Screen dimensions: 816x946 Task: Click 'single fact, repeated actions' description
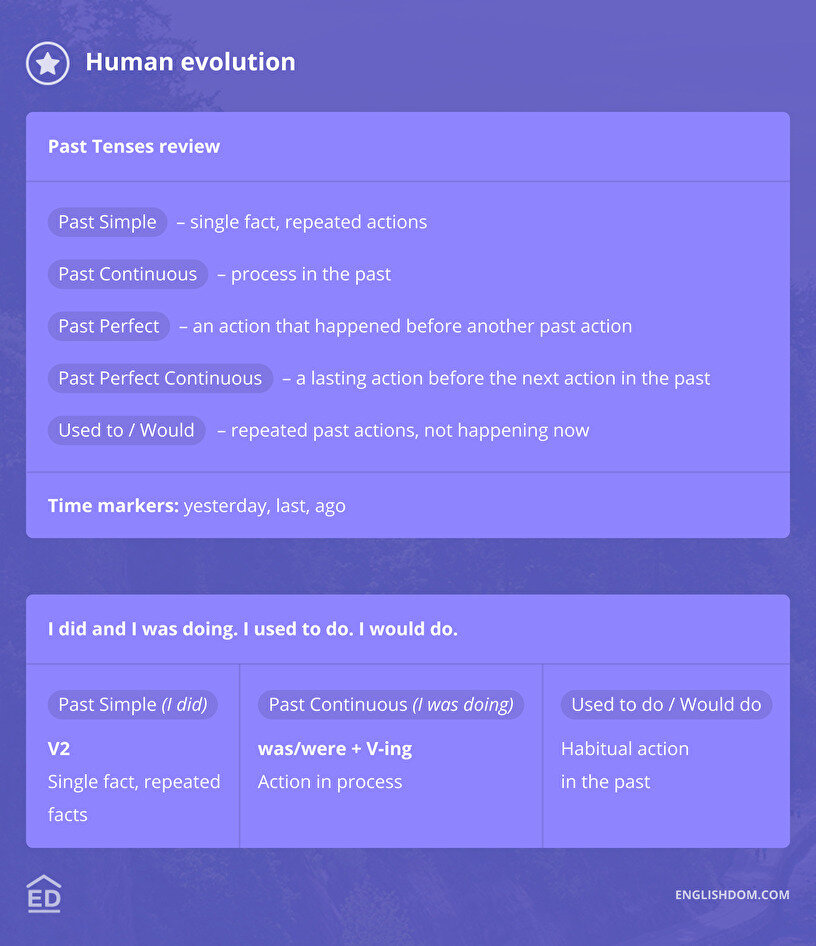coord(308,222)
